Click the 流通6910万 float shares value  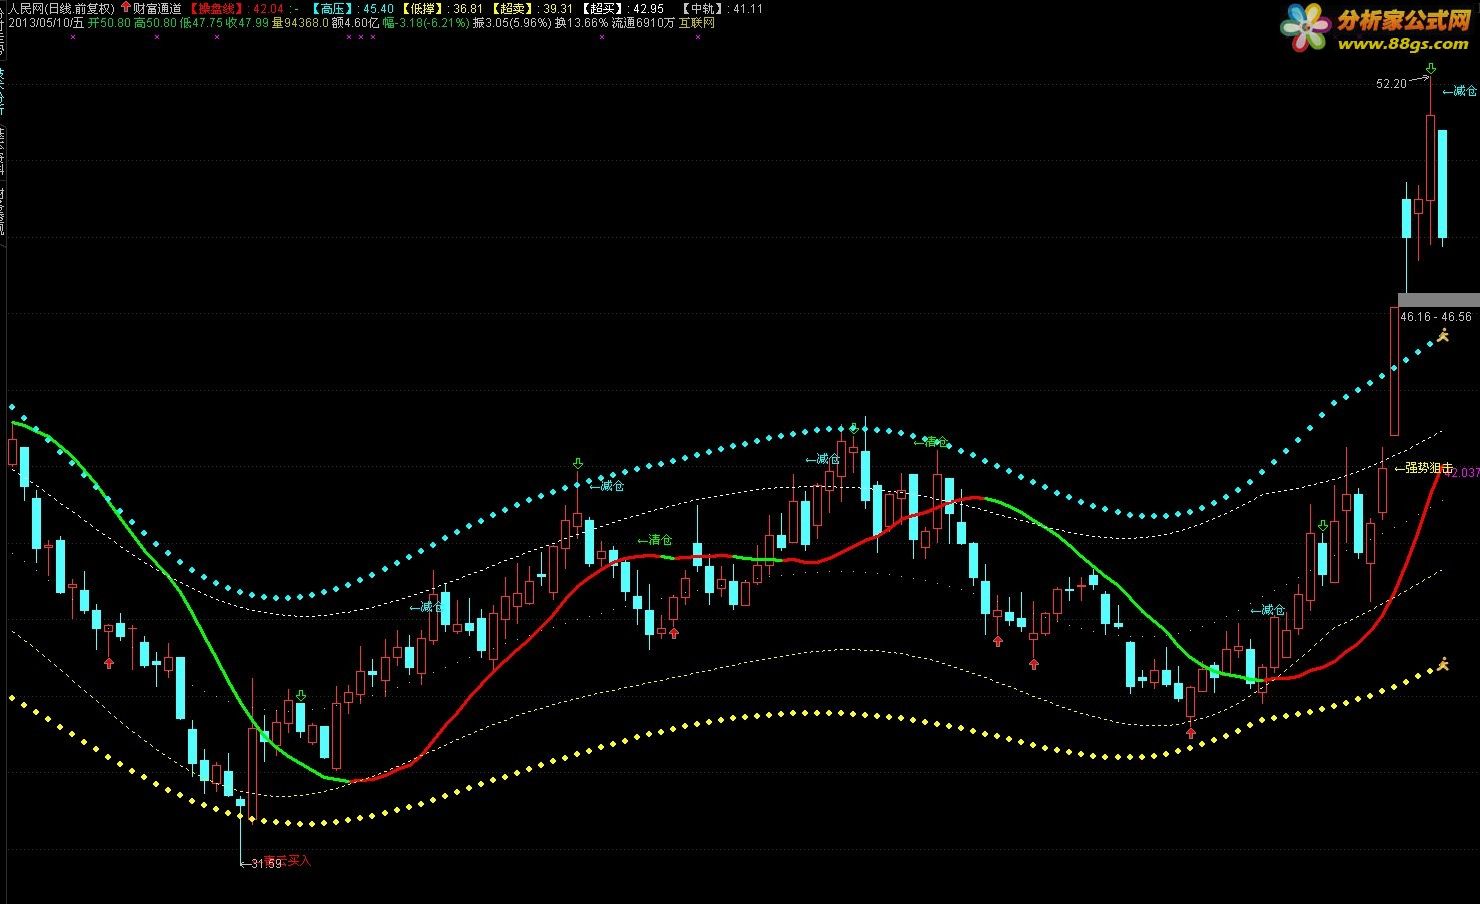click(643, 23)
